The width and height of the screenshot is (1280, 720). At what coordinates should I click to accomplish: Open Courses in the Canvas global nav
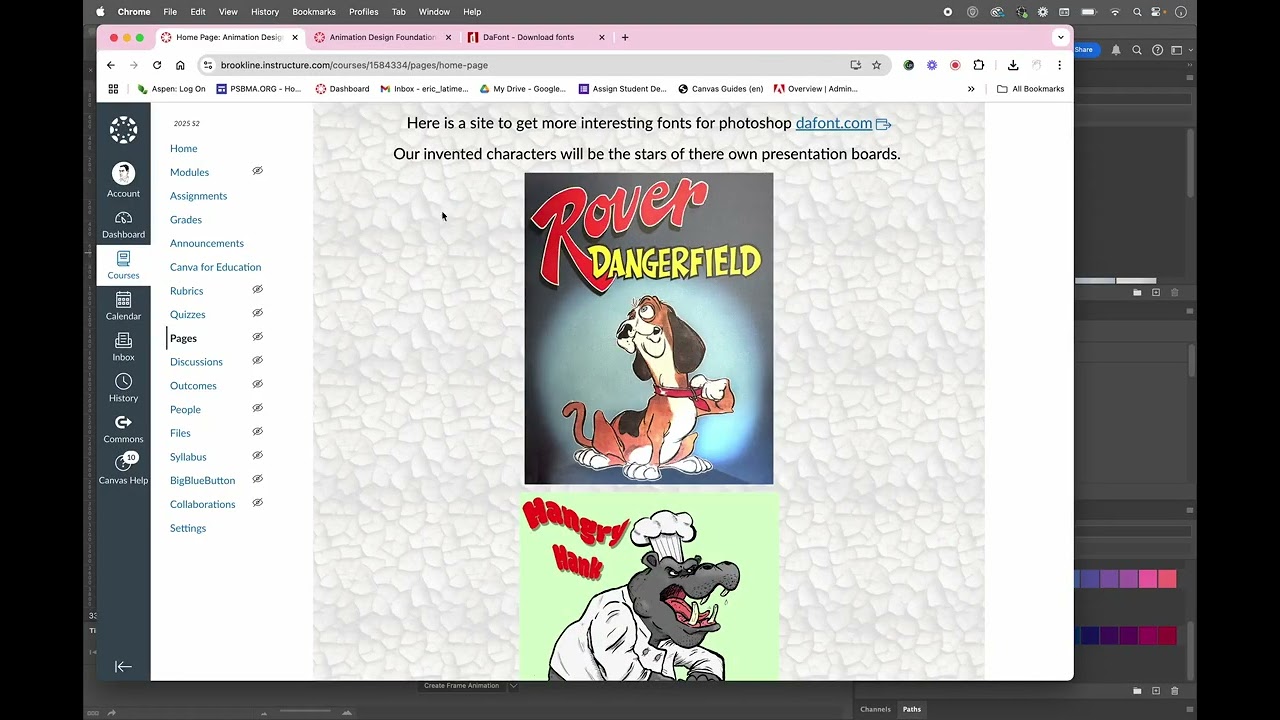123,266
